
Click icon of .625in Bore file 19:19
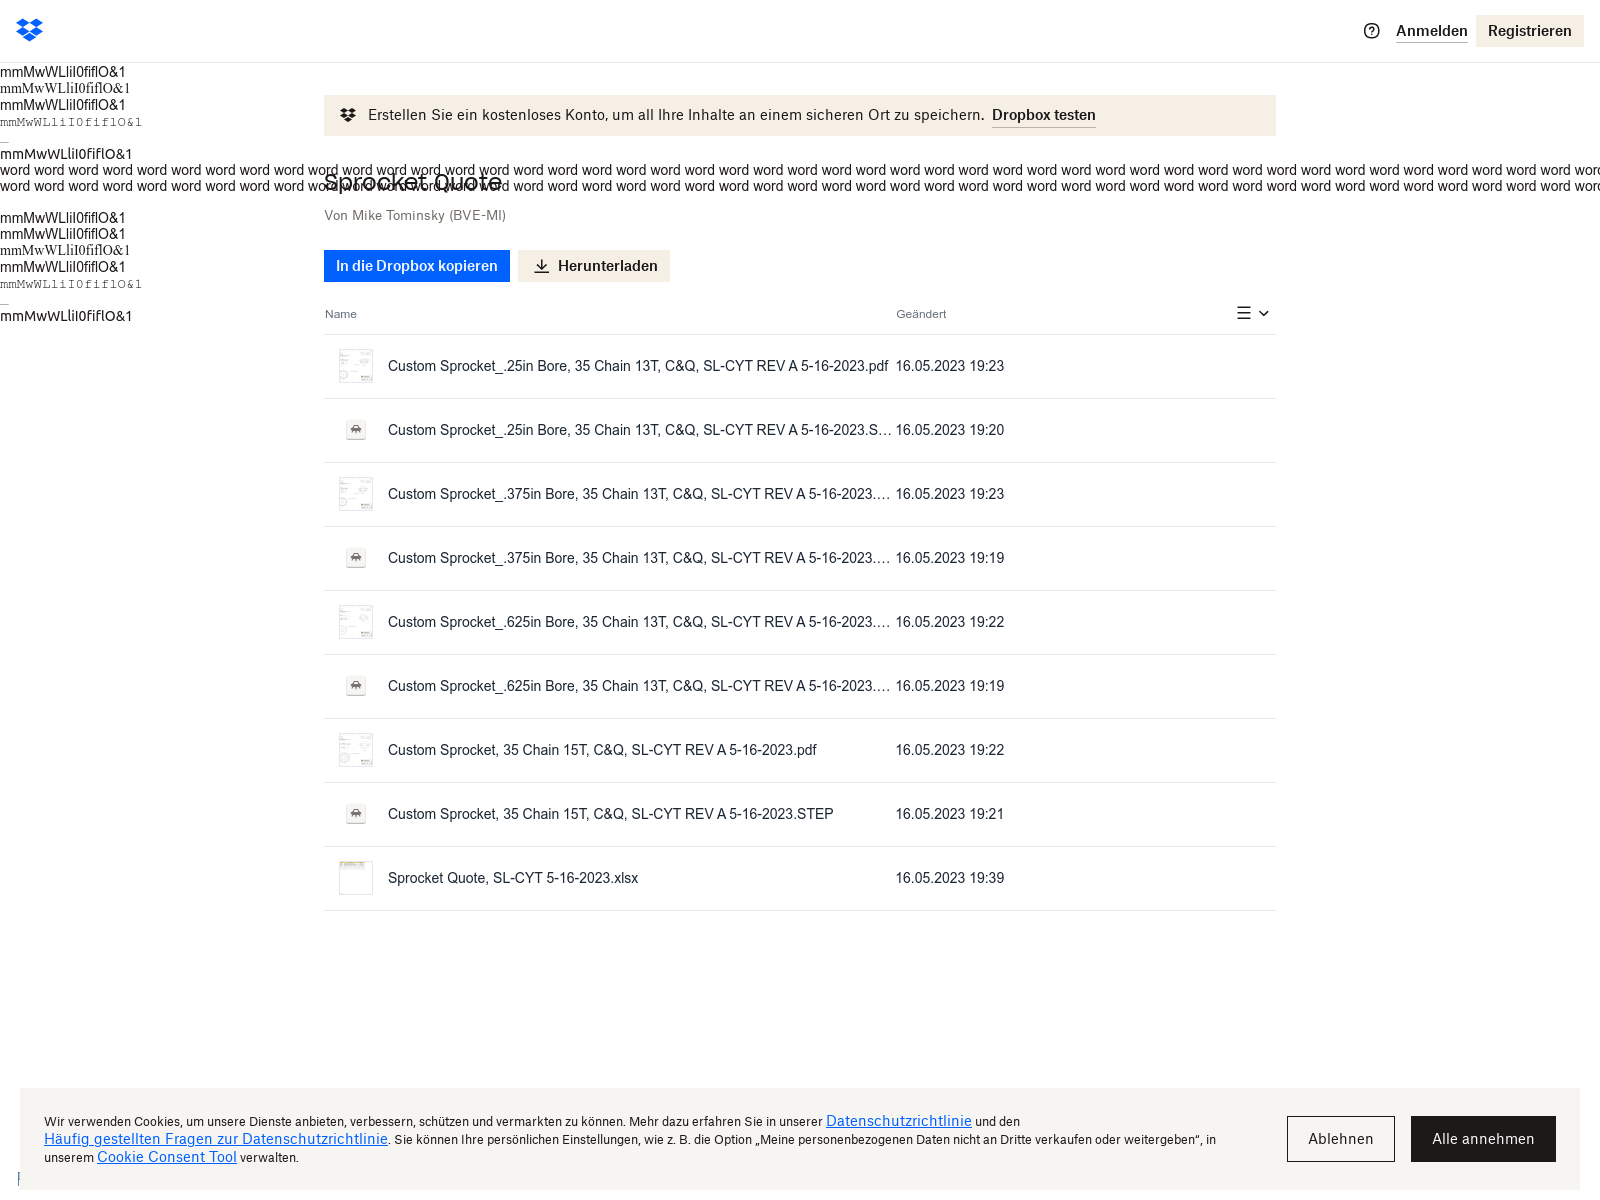(356, 686)
